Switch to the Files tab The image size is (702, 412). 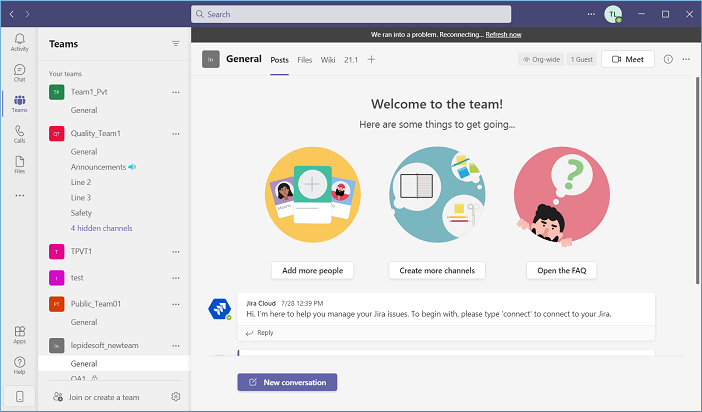pos(304,60)
